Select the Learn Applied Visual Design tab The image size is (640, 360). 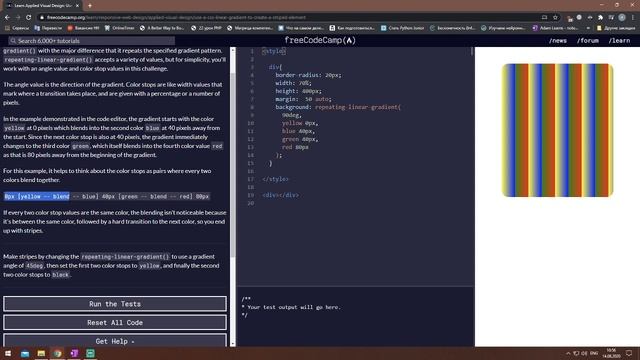coord(42,6)
